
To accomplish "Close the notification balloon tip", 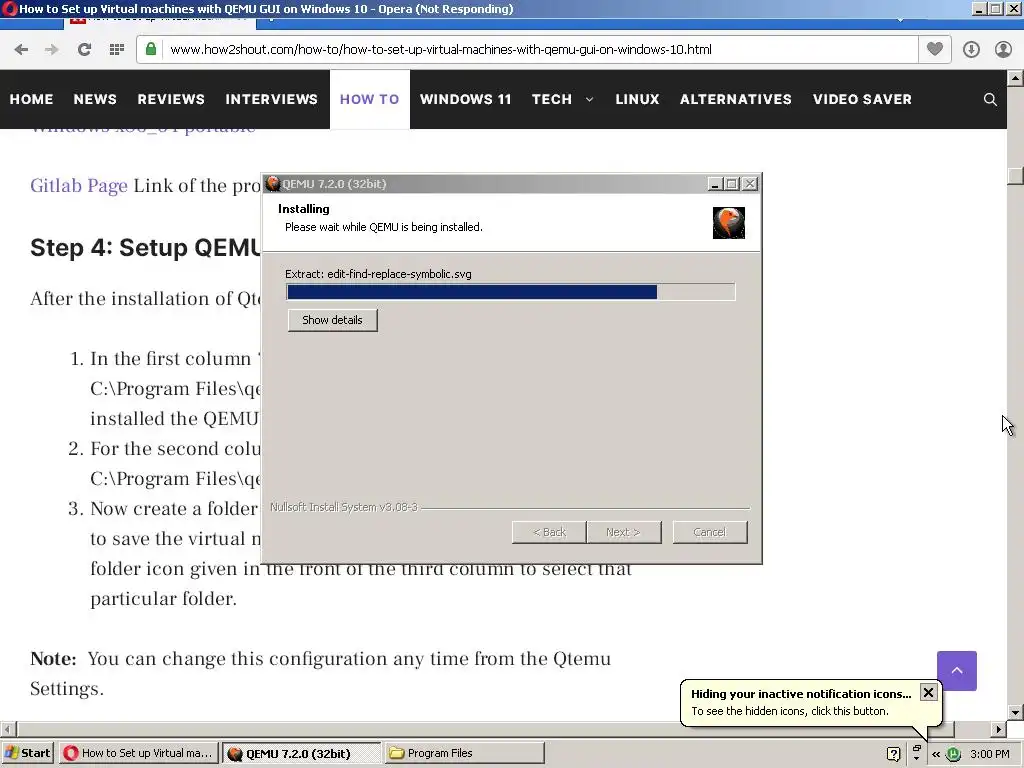I will [x=928, y=692].
